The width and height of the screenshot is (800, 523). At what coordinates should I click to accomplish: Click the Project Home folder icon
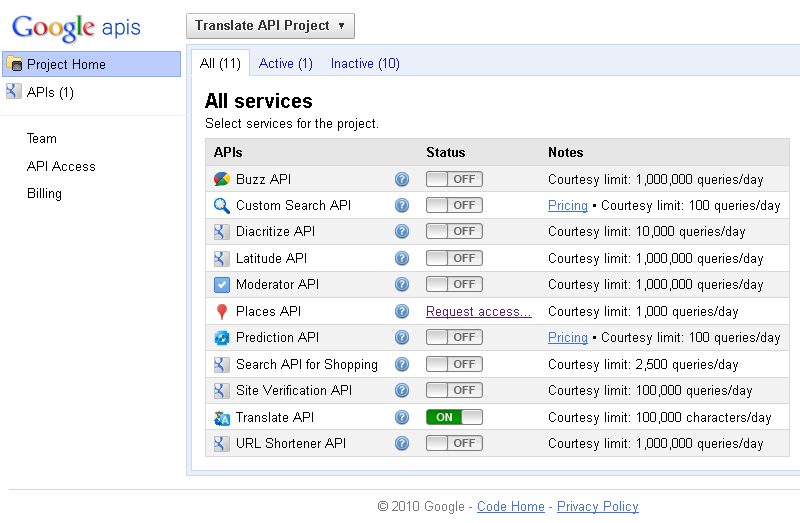(x=14, y=64)
